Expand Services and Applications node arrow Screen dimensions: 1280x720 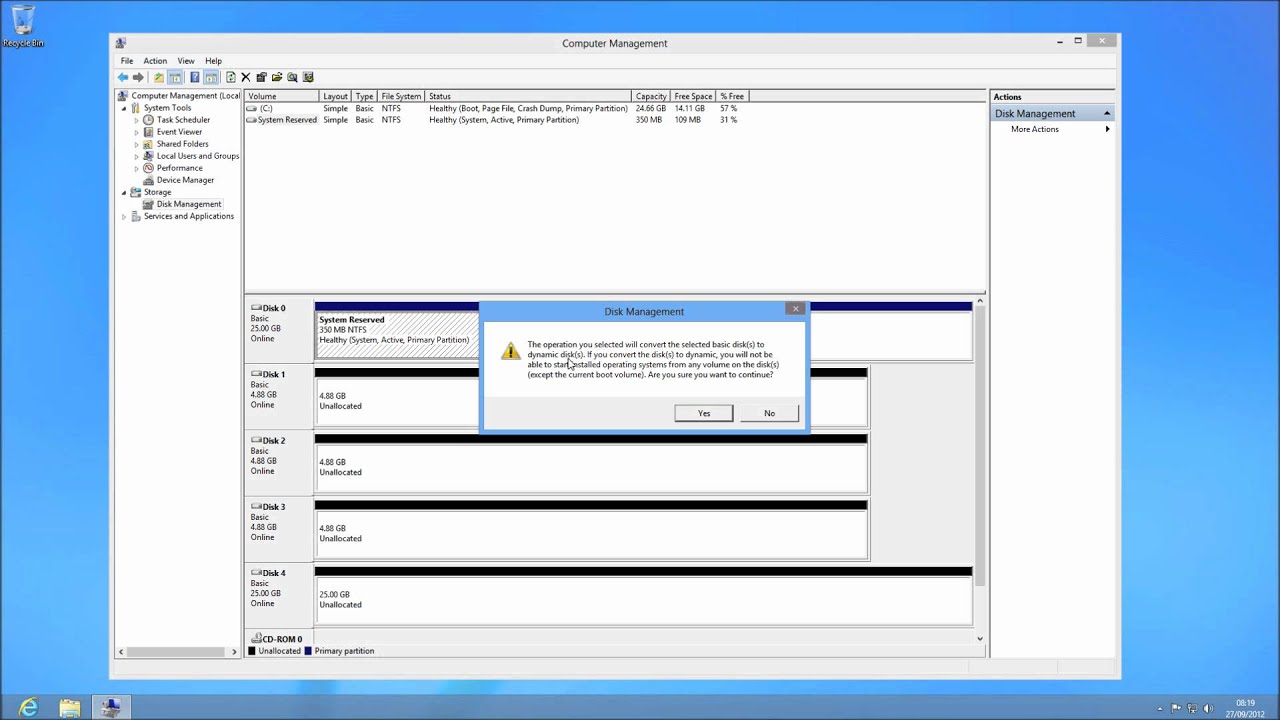point(124,216)
